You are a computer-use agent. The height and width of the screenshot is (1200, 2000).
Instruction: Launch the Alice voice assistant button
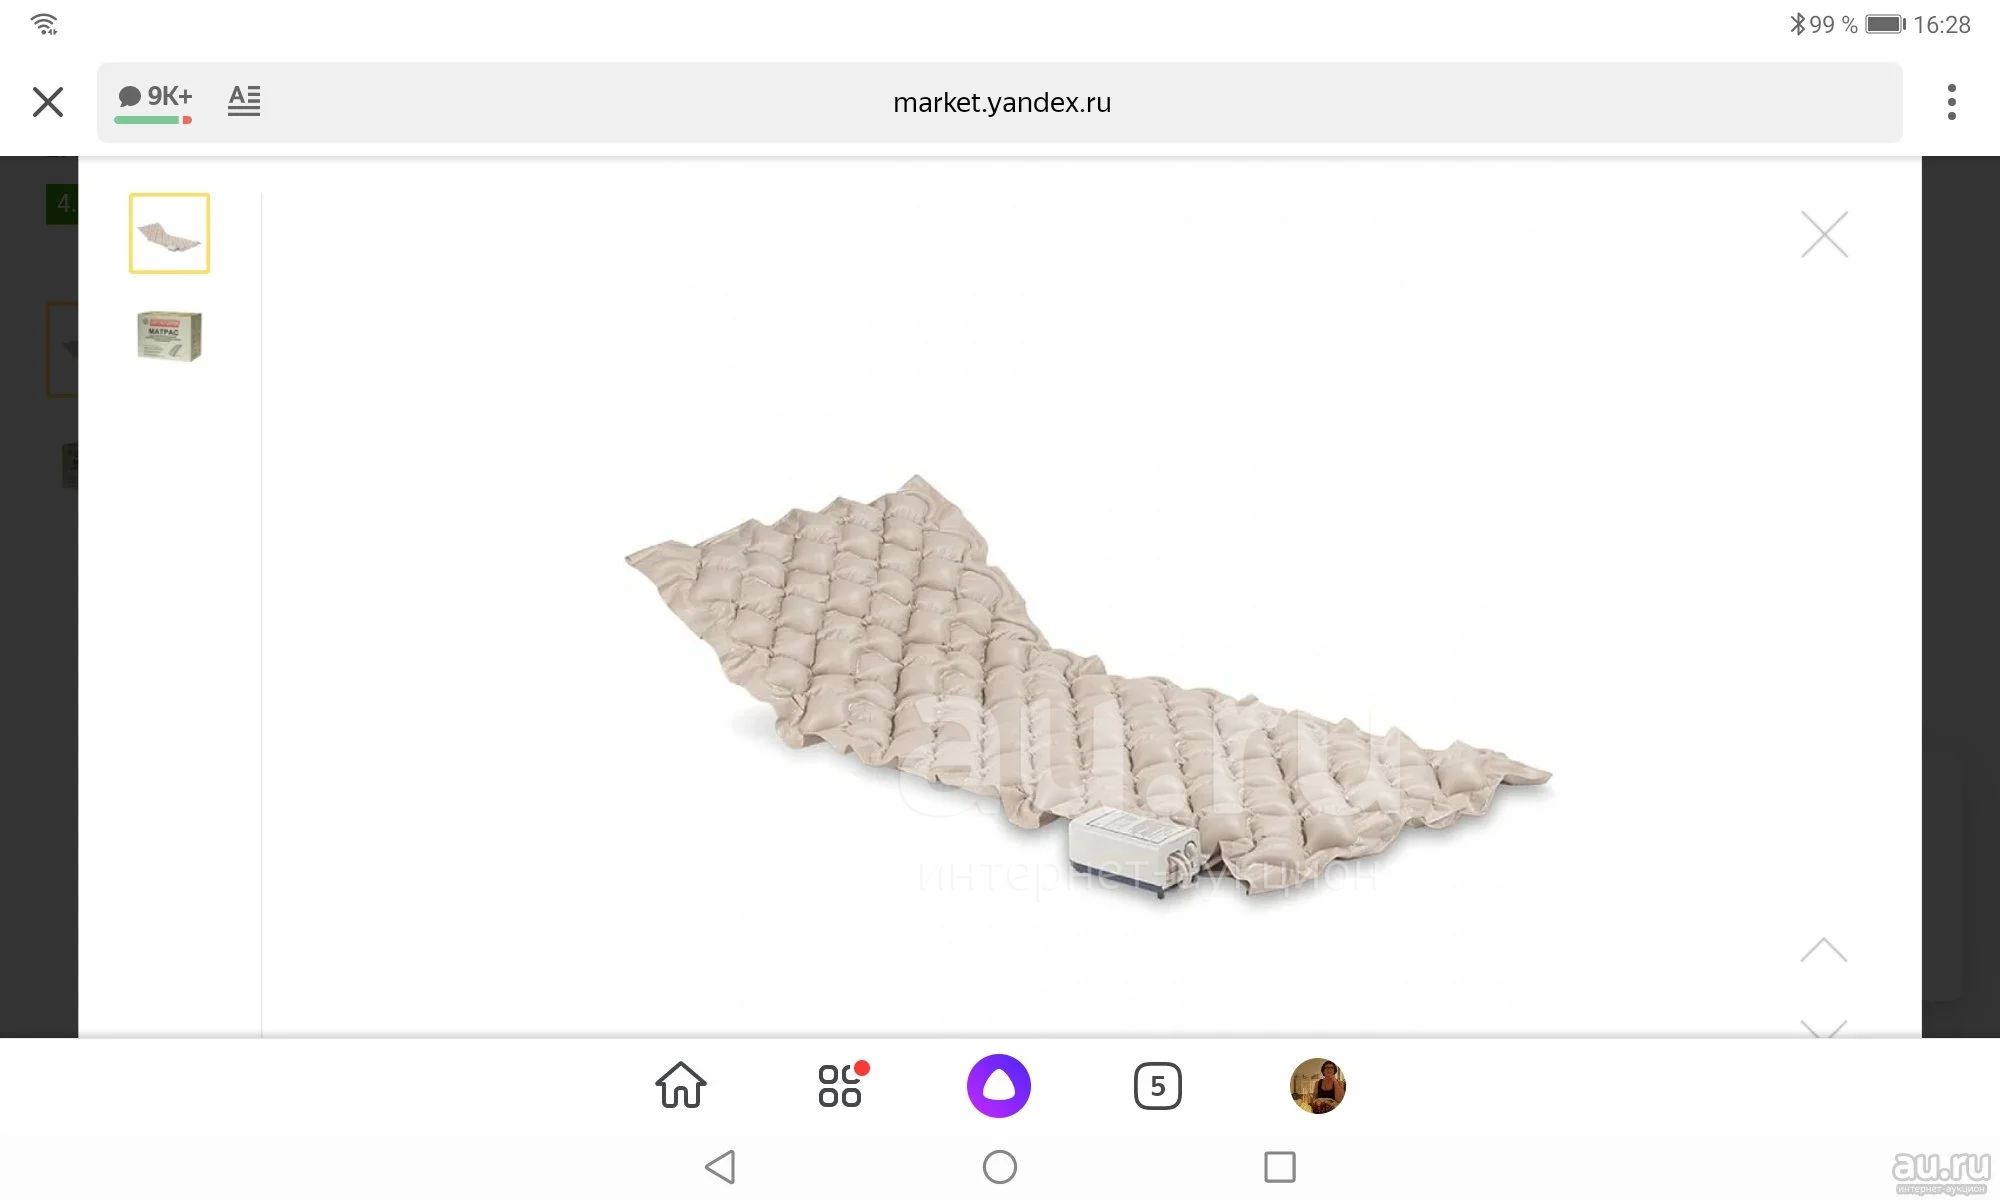[x=999, y=1086]
